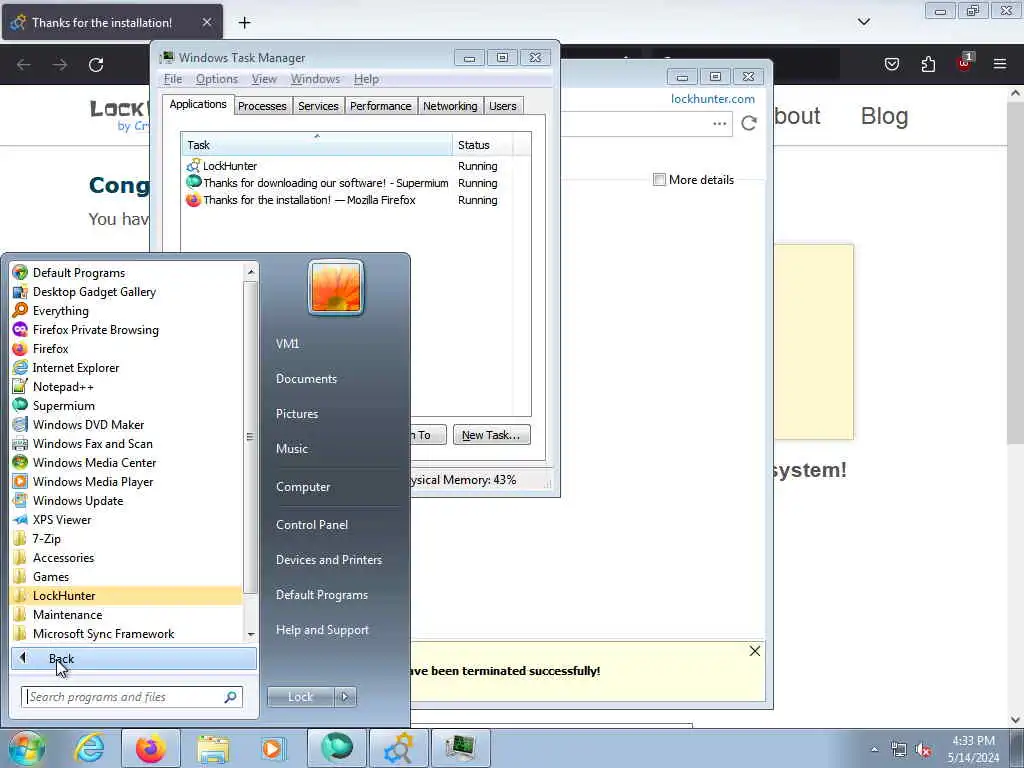This screenshot has width=1024, height=768.
Task: Open the Media Player taskbar icon
Action: tap(274, 748)
